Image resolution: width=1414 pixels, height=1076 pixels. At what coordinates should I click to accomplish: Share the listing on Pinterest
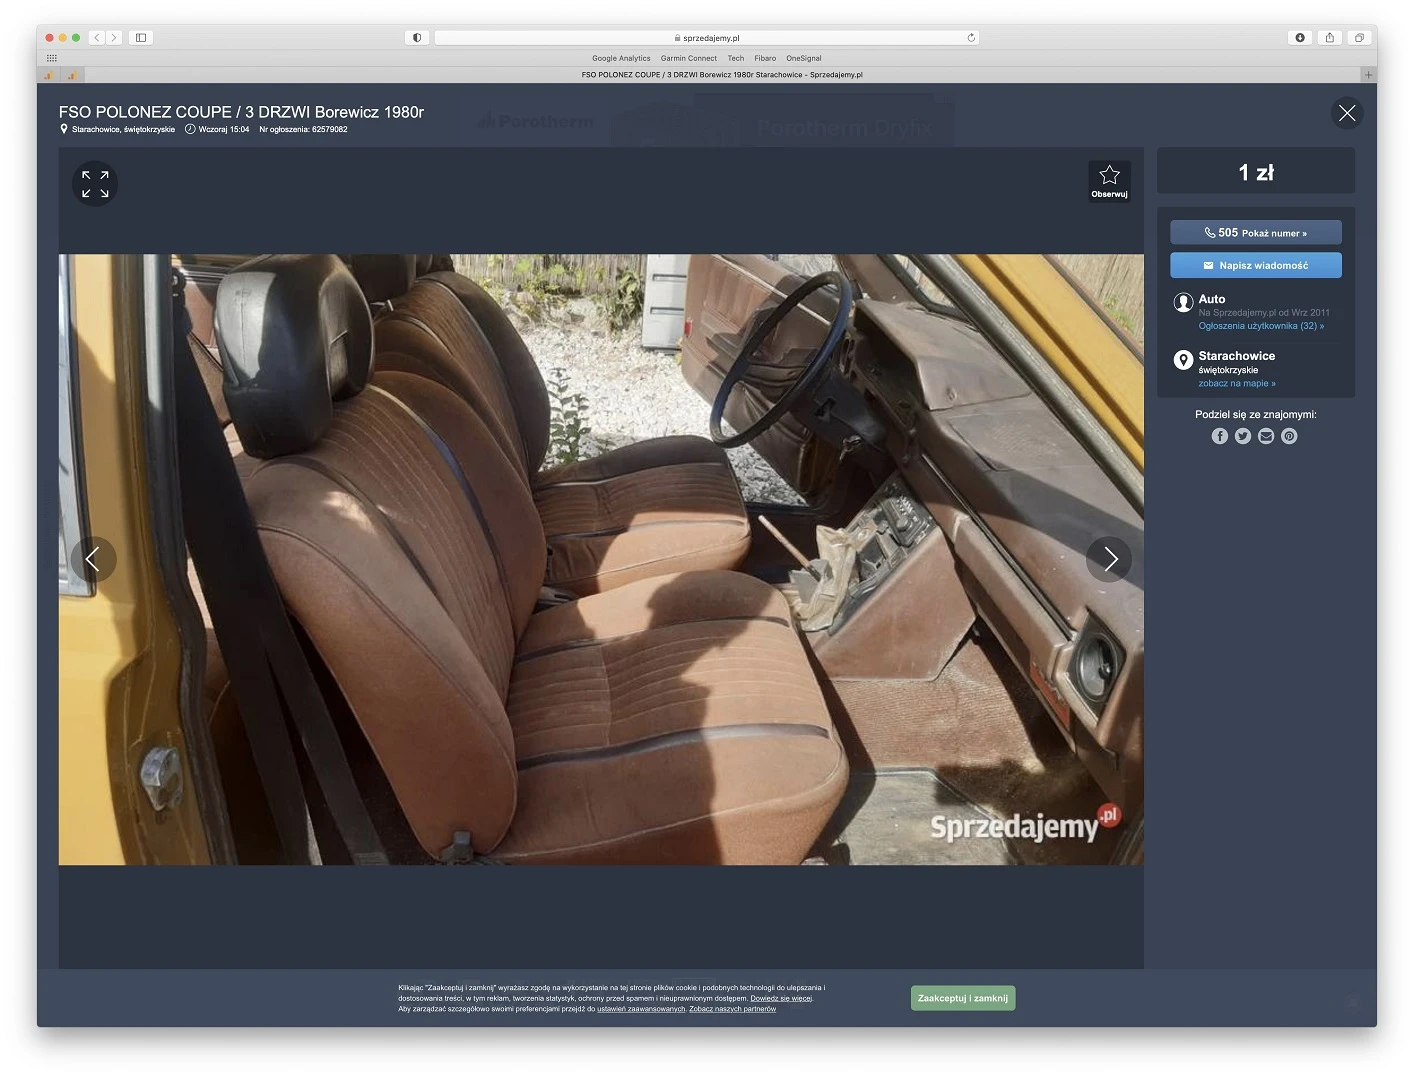(1289, 436)
